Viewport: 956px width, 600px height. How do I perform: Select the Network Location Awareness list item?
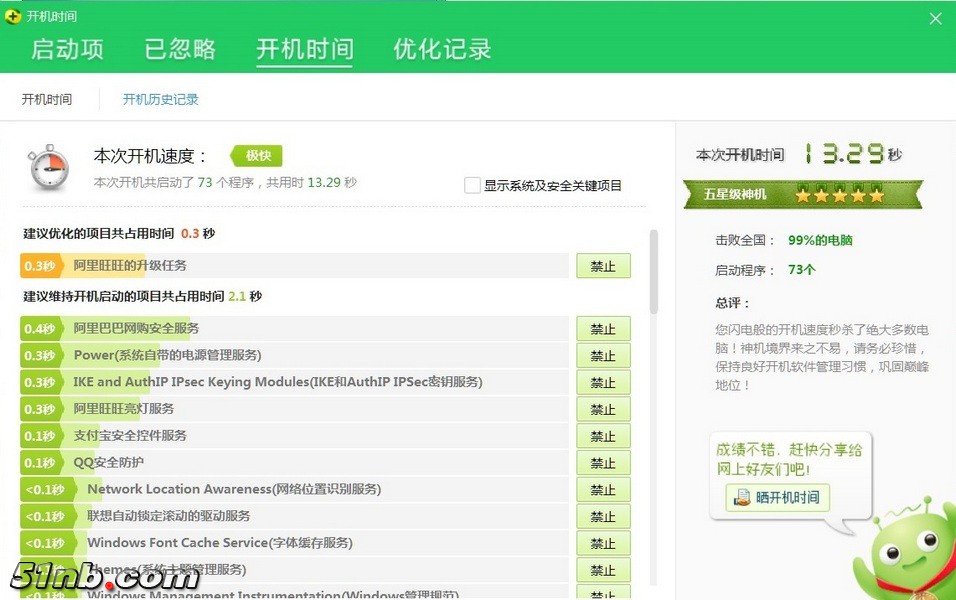pyautogui.click(x=233, y=489)
